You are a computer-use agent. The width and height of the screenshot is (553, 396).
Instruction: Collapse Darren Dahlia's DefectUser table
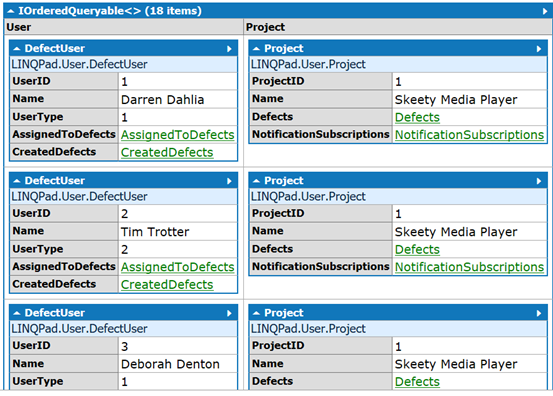click(x=17, y=49)
